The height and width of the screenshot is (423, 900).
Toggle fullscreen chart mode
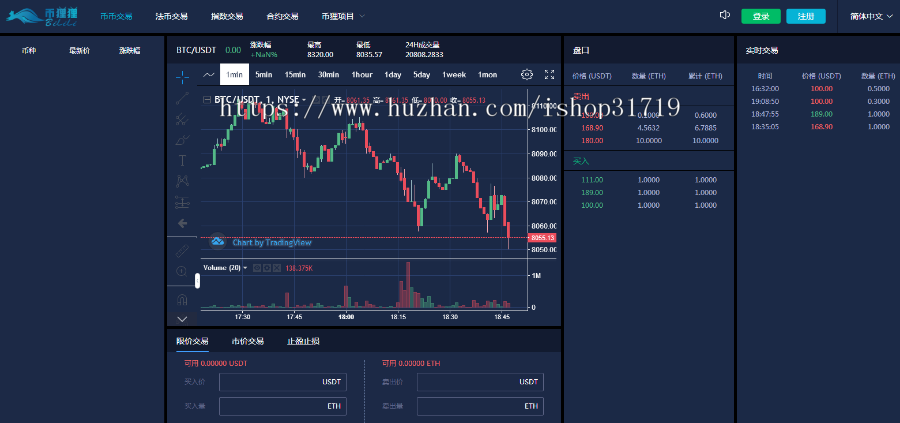[x=549, y=75]
